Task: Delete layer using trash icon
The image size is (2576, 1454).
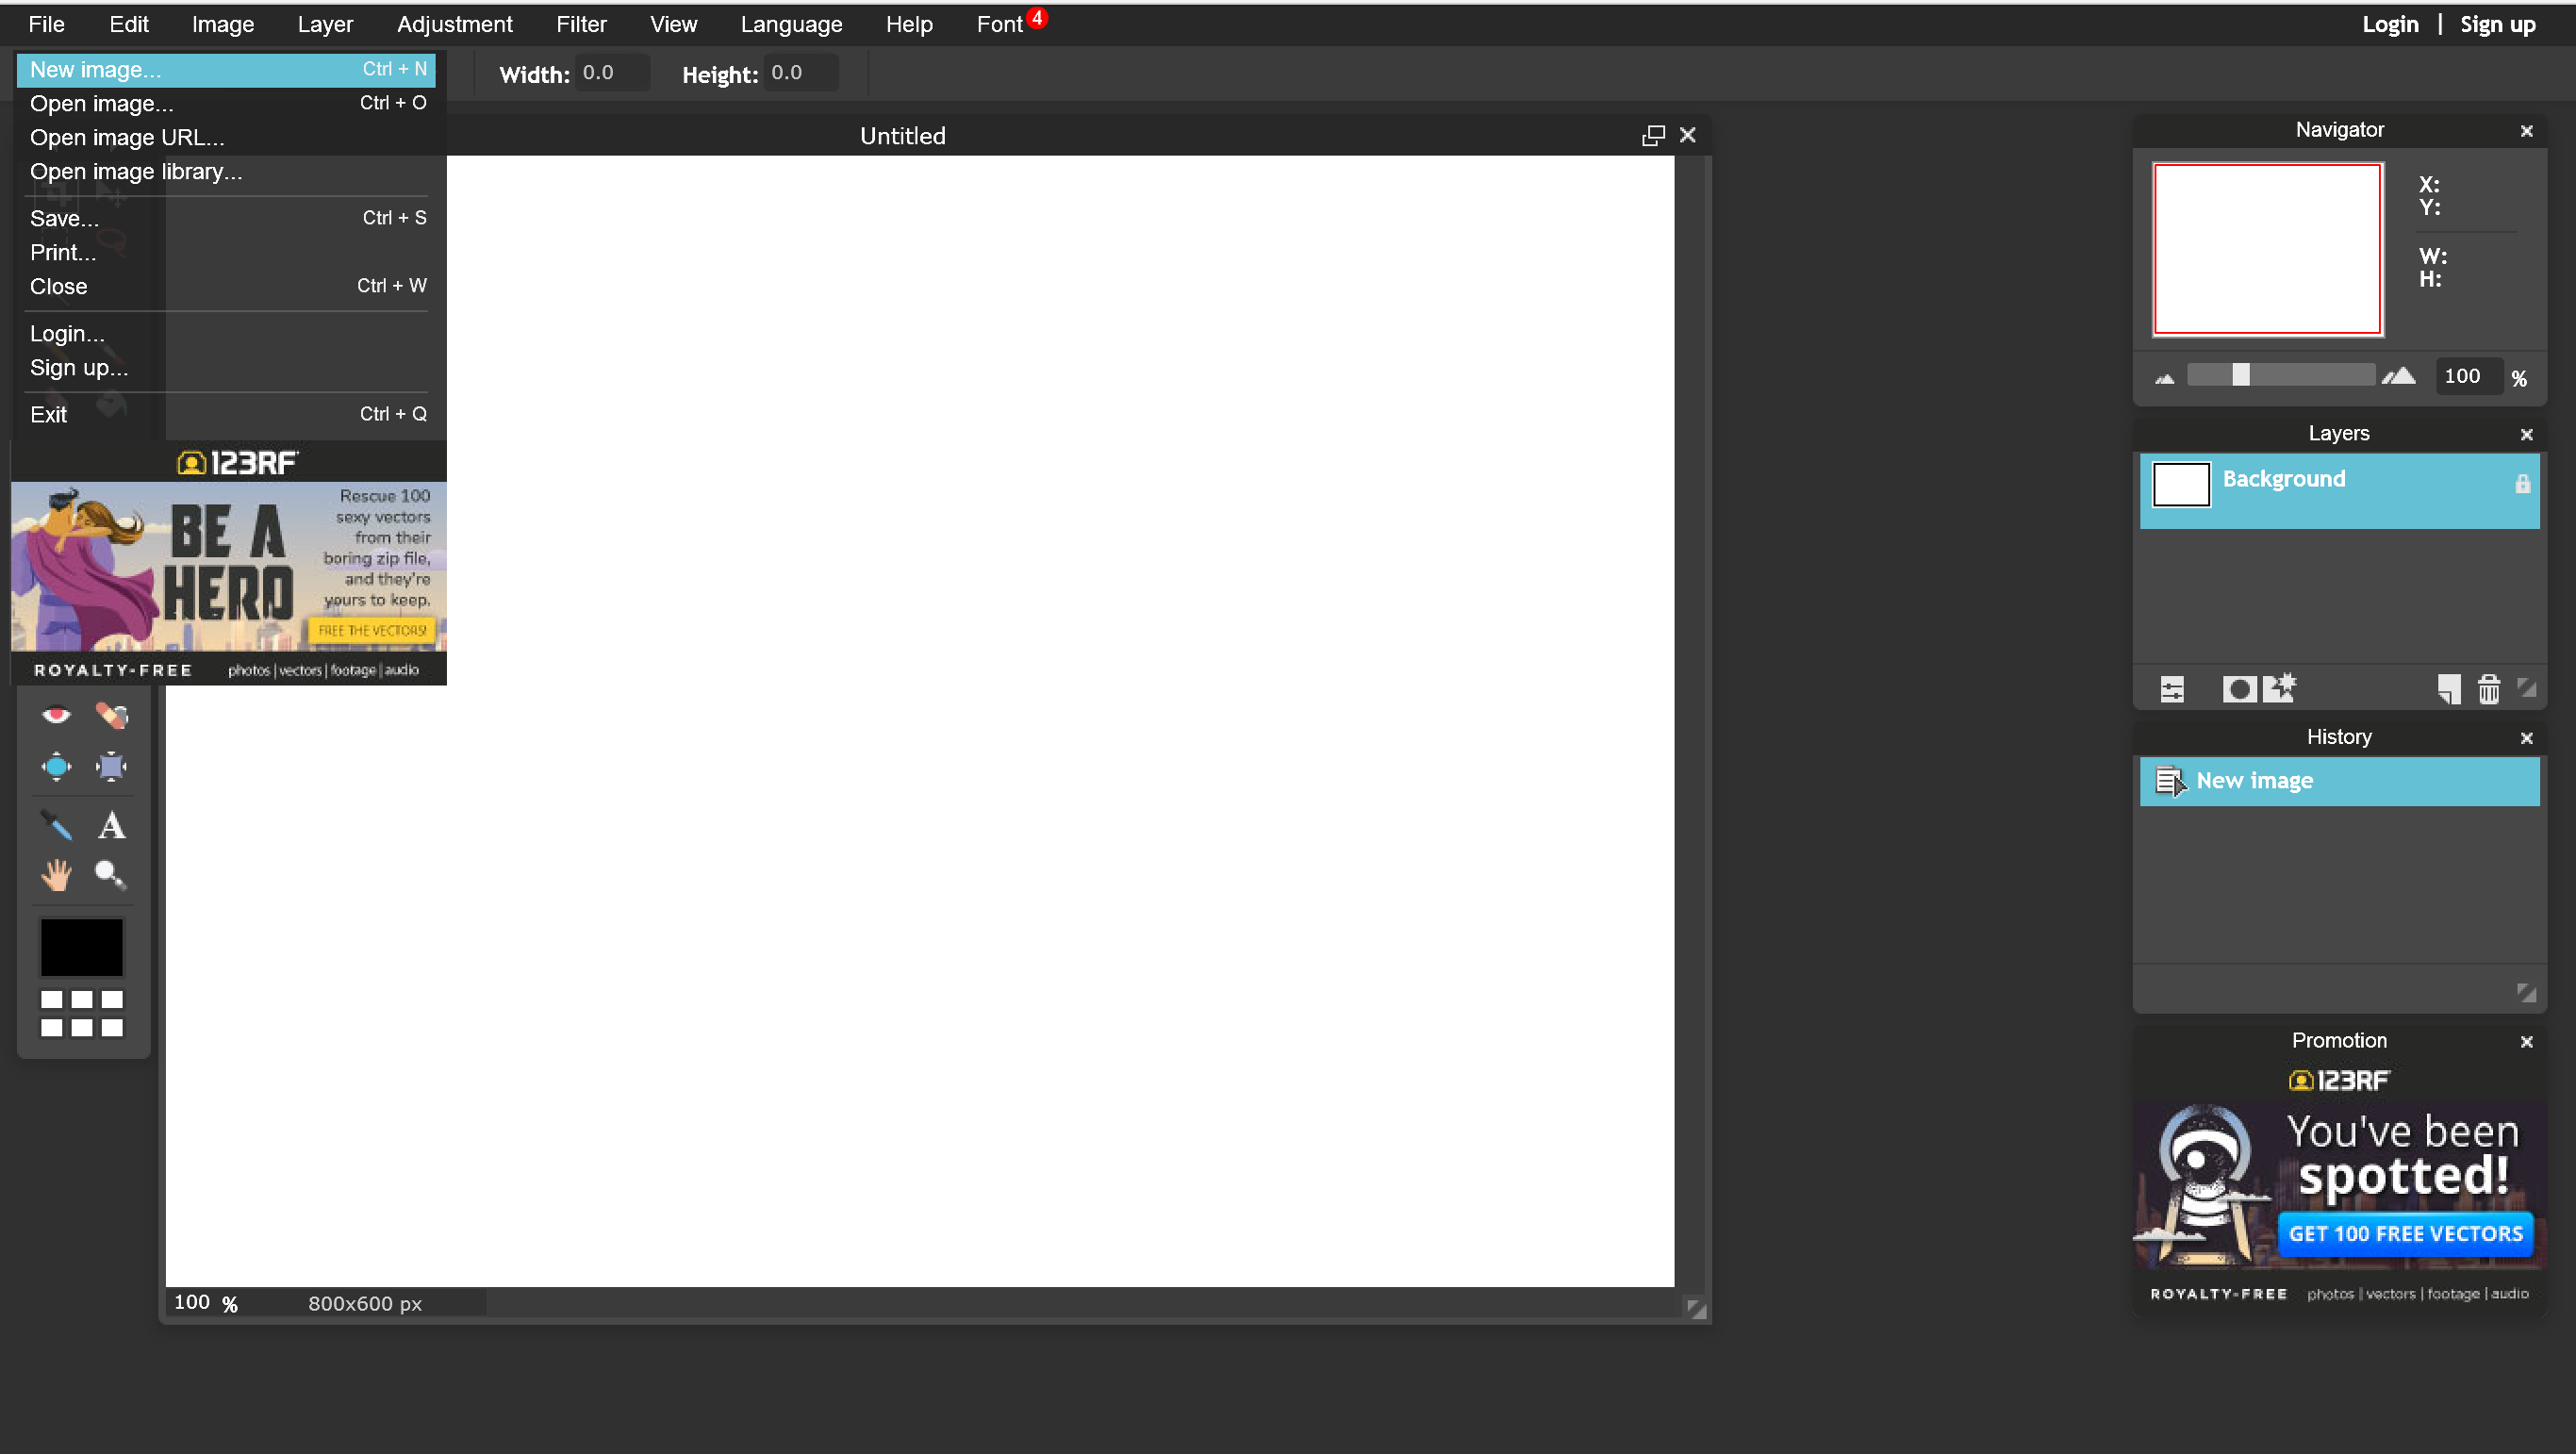Action: click(x=2489, y=689)
